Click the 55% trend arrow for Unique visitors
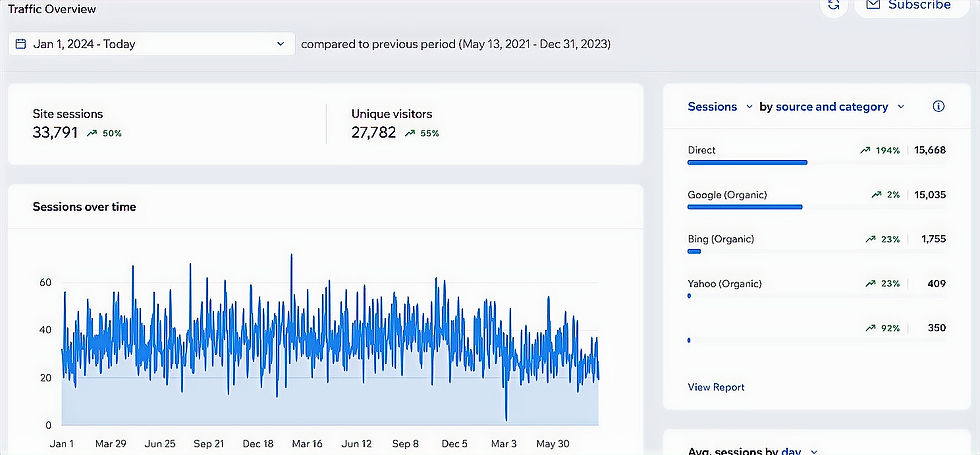The height and width of the screenshot is (455, 980). 410,133
